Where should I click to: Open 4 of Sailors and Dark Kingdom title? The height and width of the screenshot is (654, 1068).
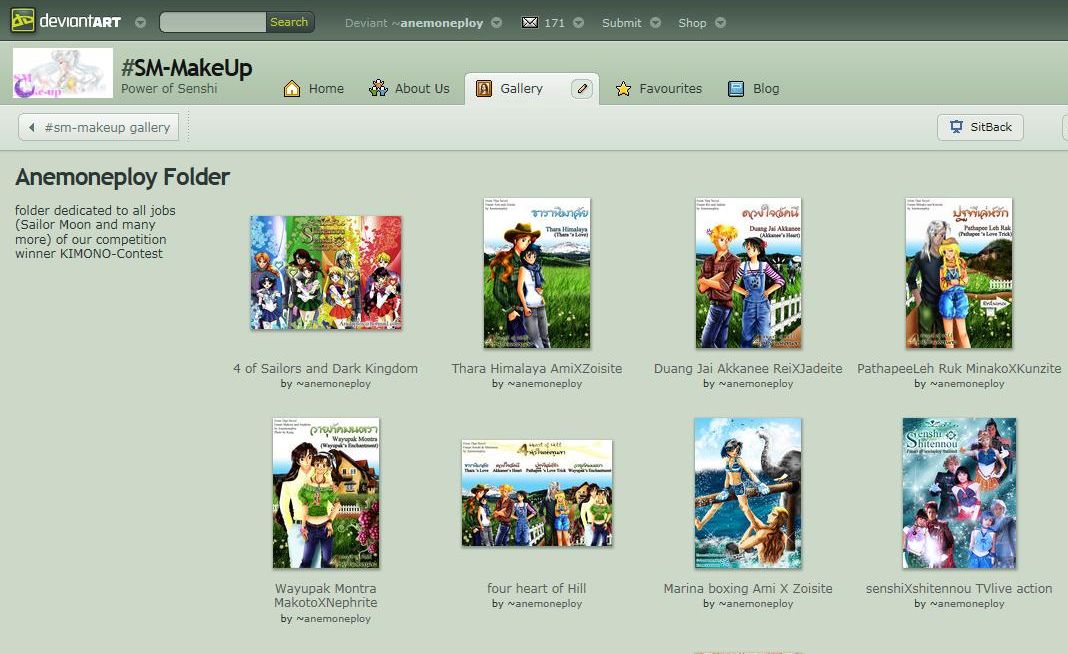(326, 369)
